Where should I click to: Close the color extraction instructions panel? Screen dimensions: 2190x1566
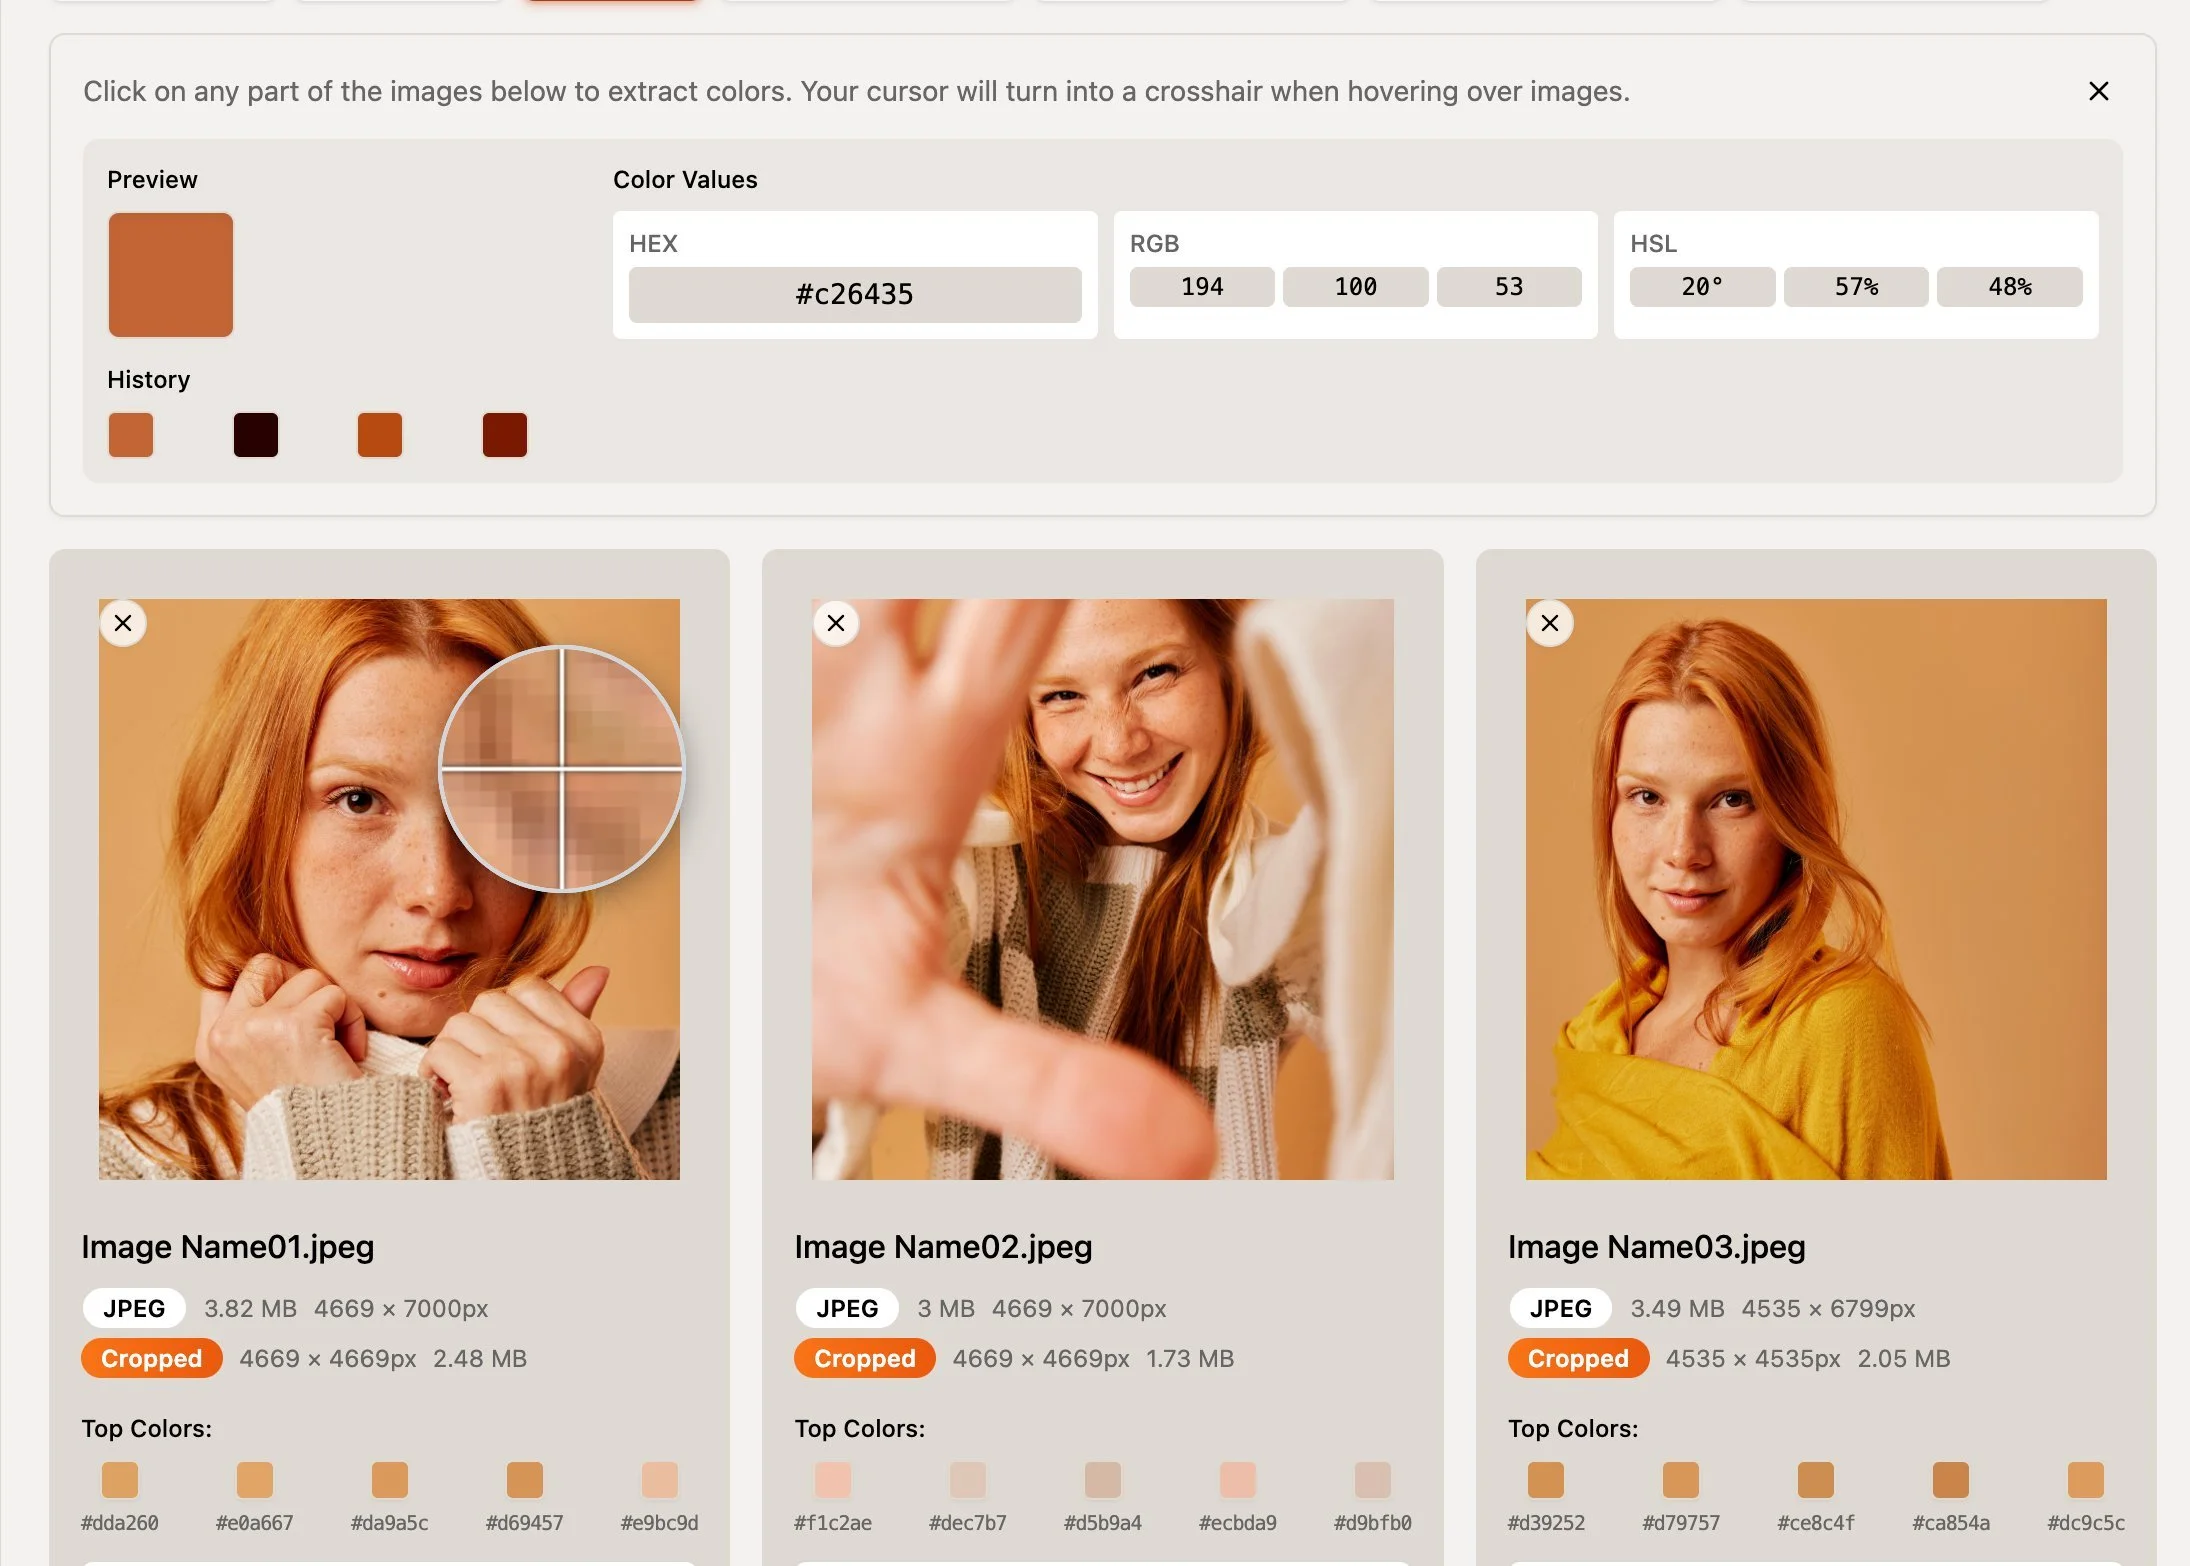2098,91
